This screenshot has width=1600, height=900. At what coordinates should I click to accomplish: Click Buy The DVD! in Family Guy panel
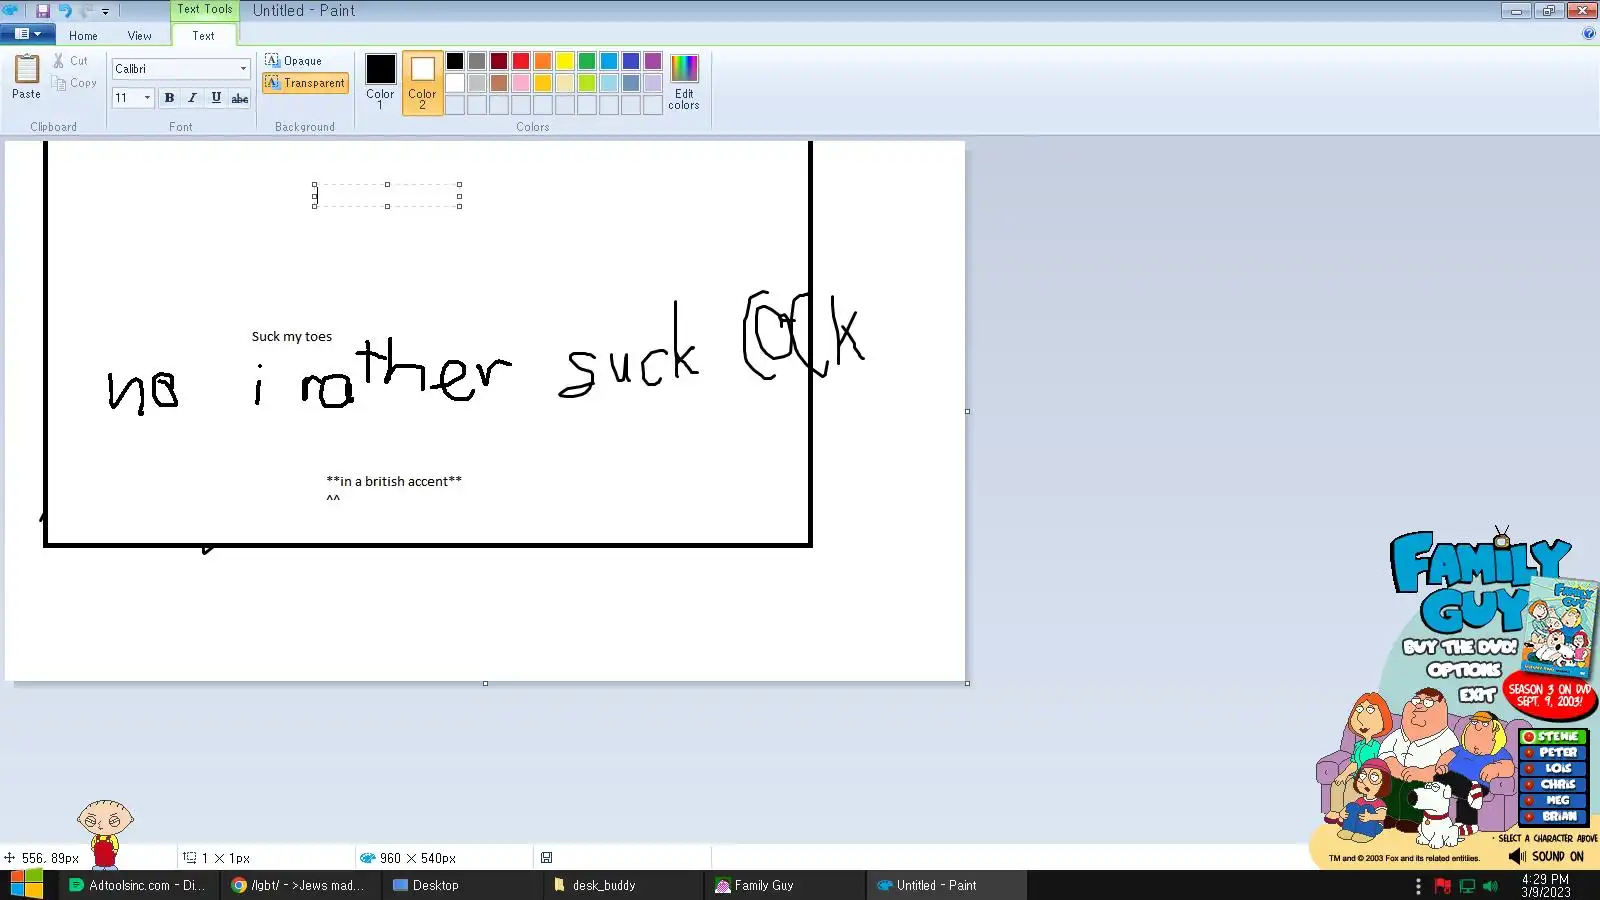1460,646
